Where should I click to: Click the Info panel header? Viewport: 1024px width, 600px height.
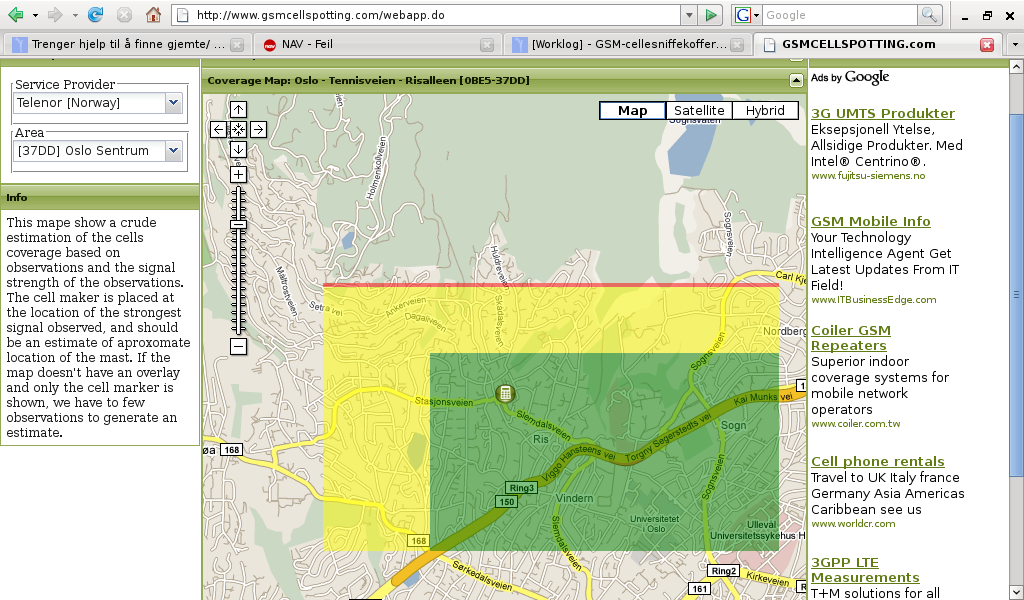point(100,197)
